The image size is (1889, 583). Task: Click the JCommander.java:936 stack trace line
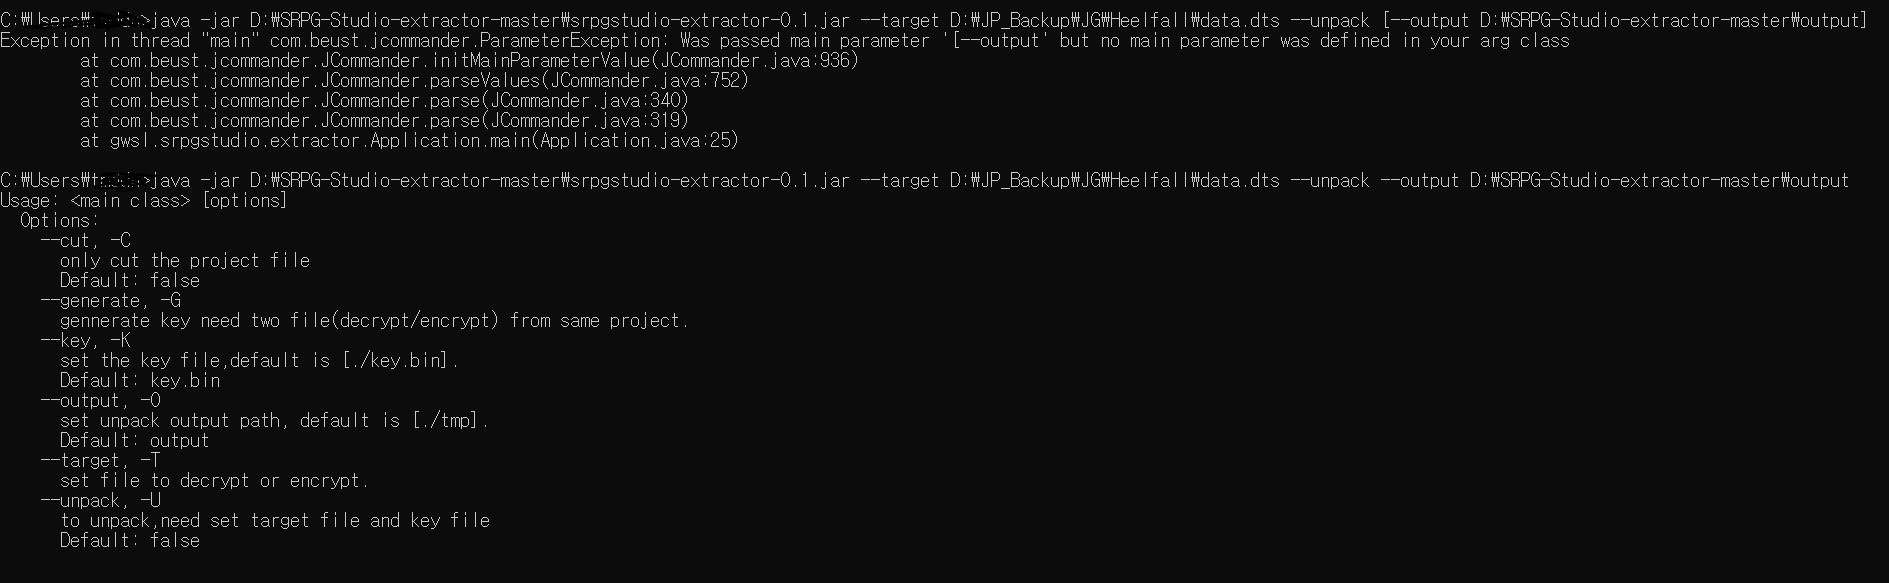[469, 61]
